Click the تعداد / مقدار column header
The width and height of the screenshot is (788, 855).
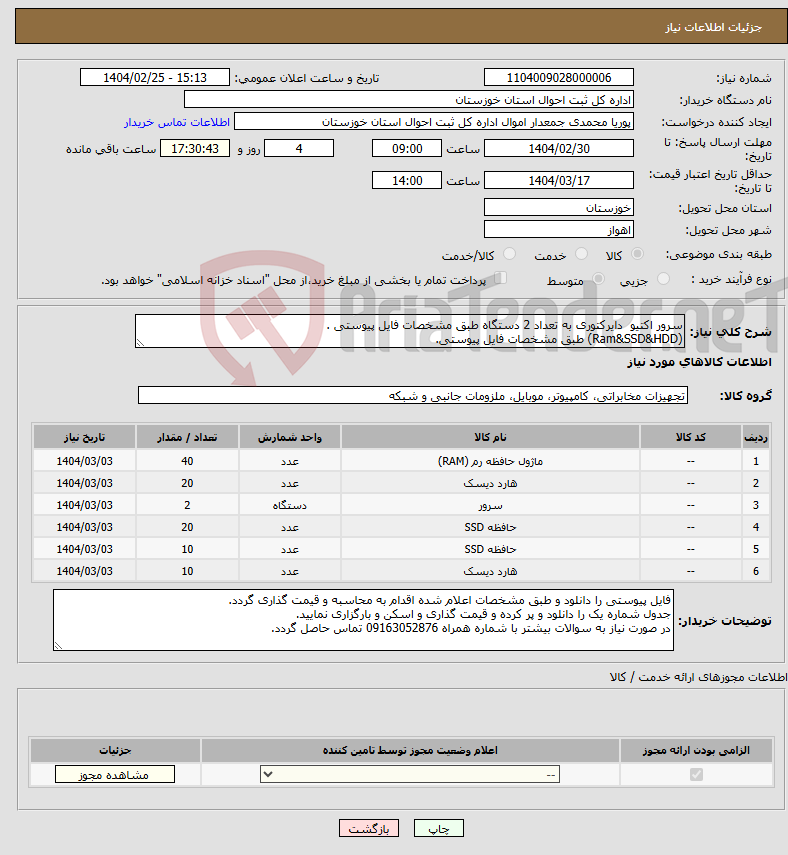(x=187, y=437)
